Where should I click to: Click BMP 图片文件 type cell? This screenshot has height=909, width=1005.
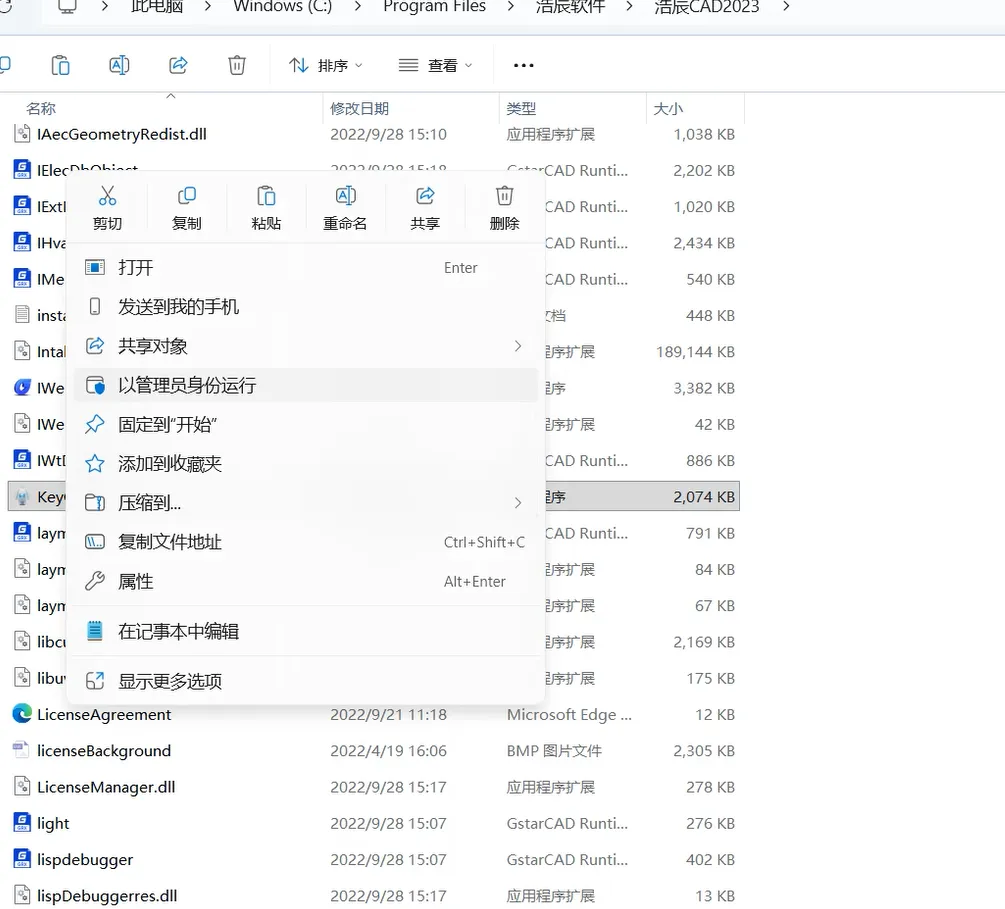[554, 751]
